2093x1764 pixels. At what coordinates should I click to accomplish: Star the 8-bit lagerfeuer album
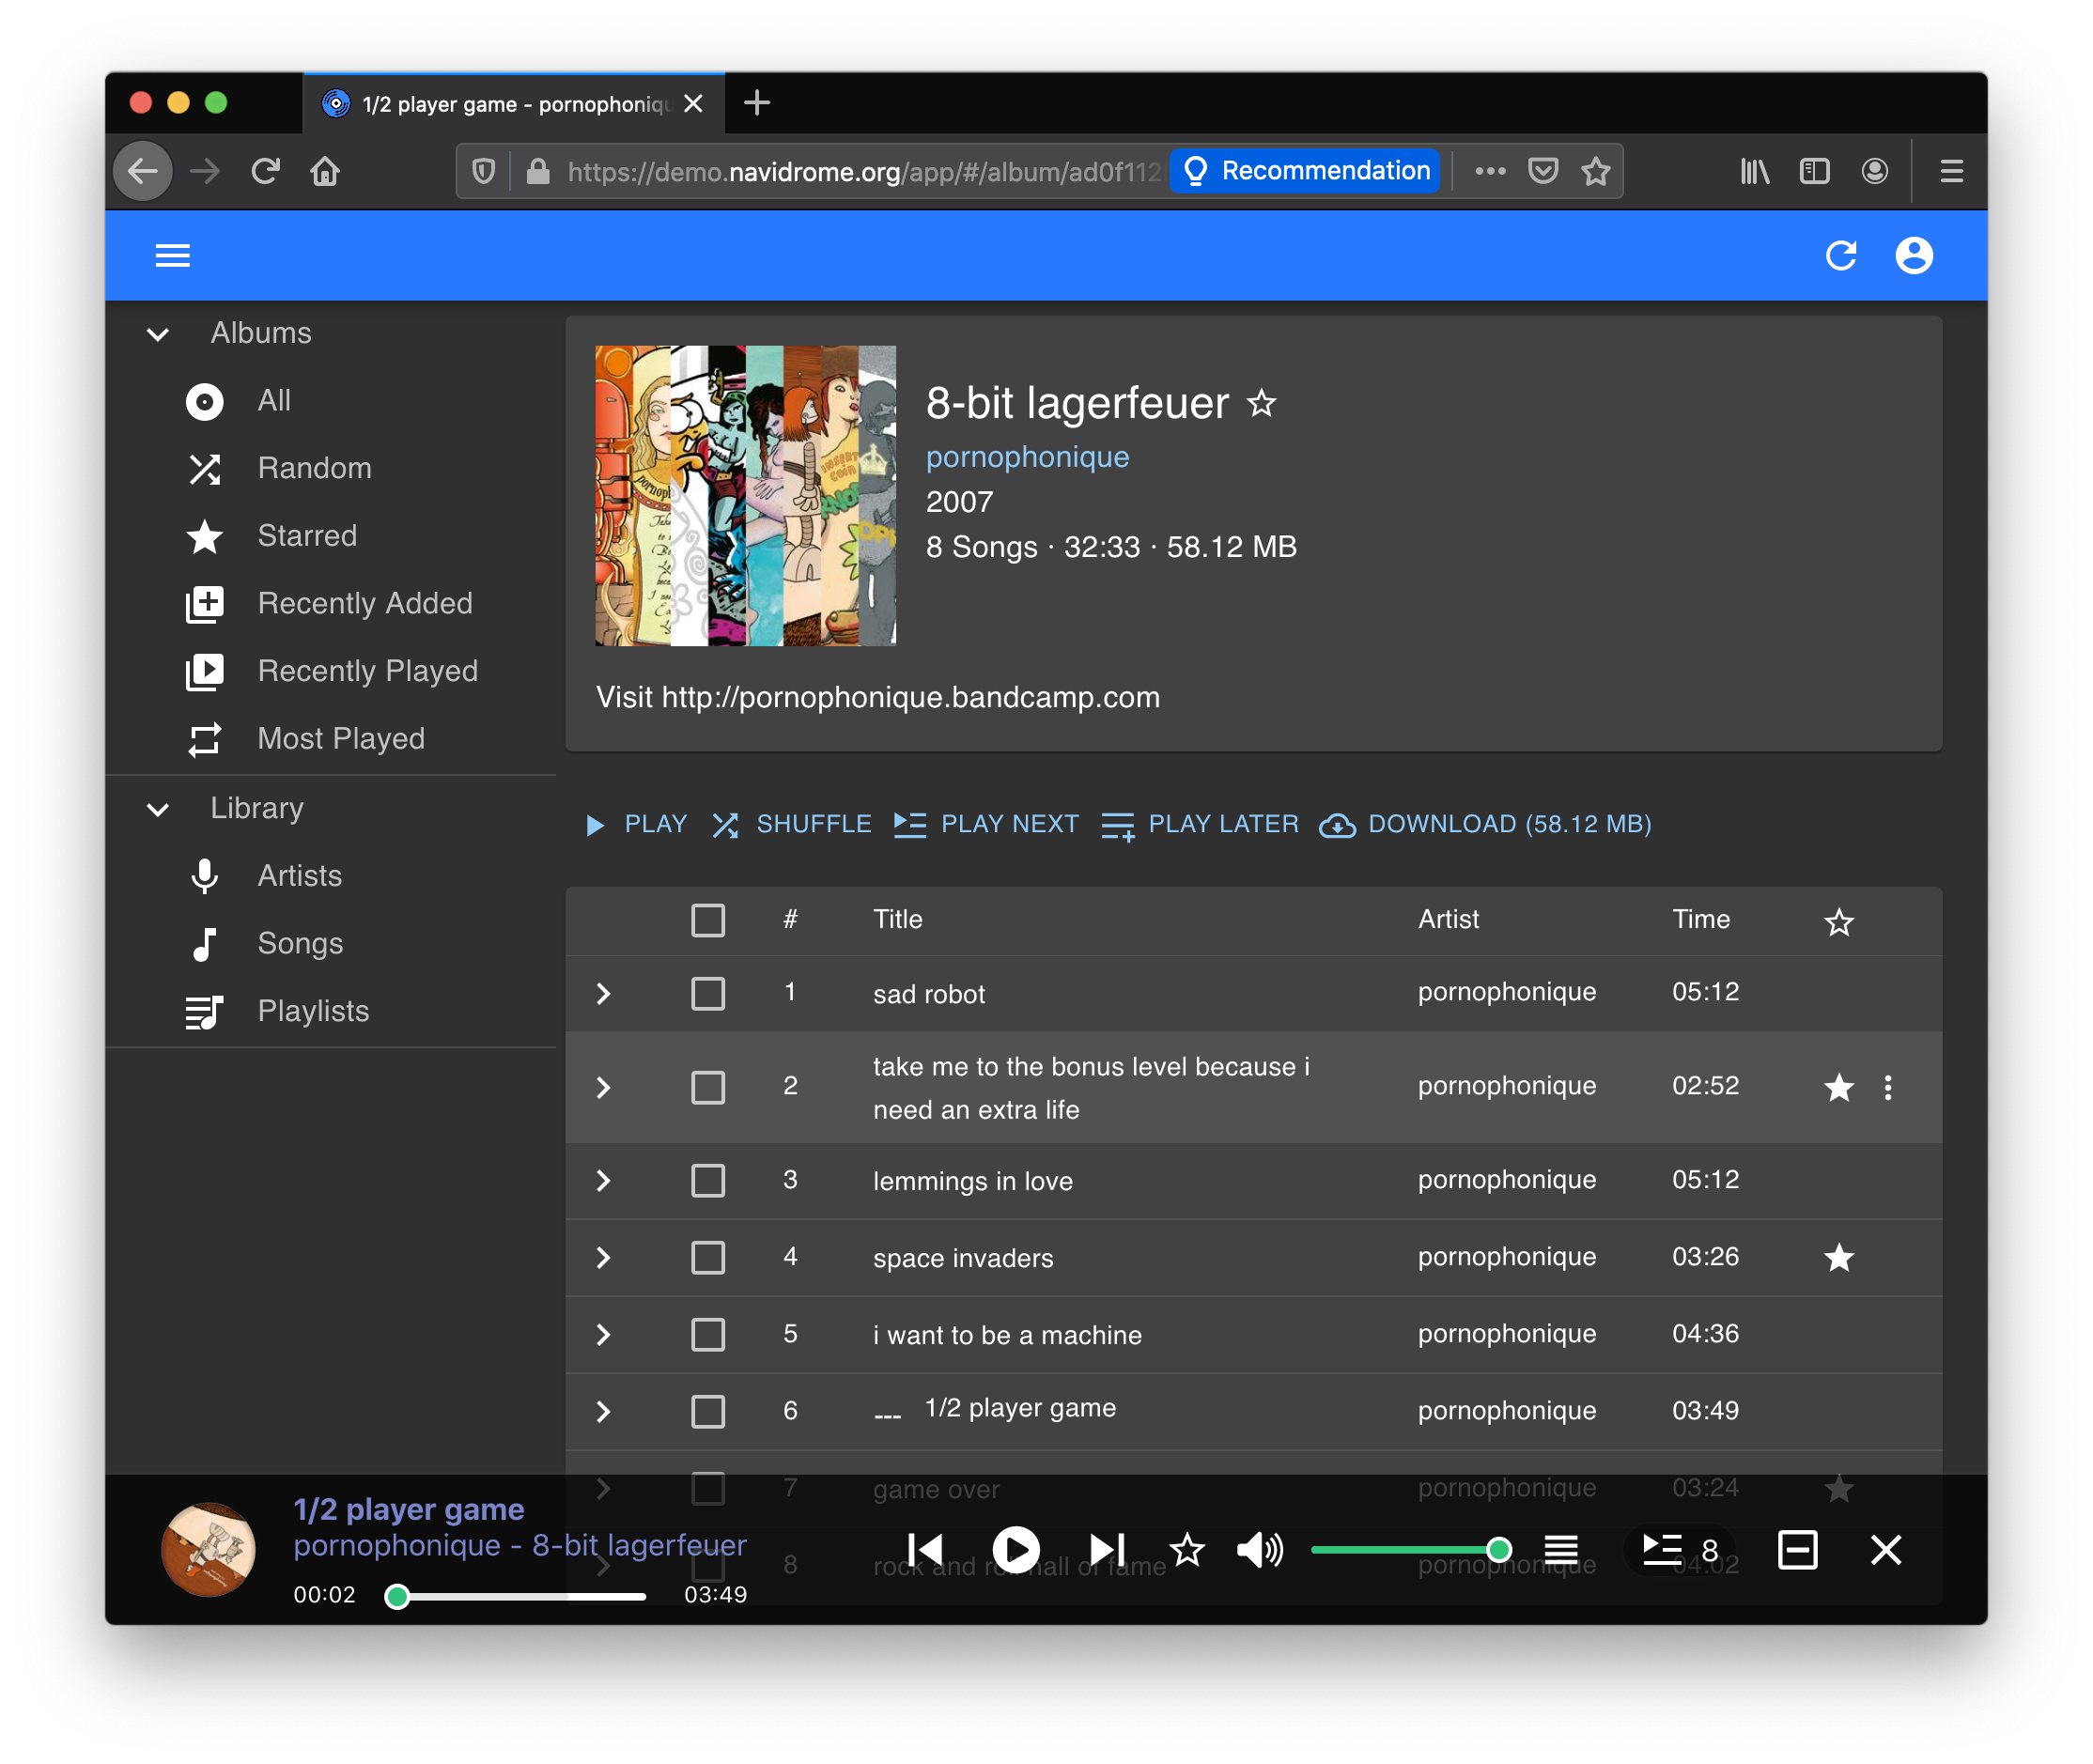point(1262,403)
